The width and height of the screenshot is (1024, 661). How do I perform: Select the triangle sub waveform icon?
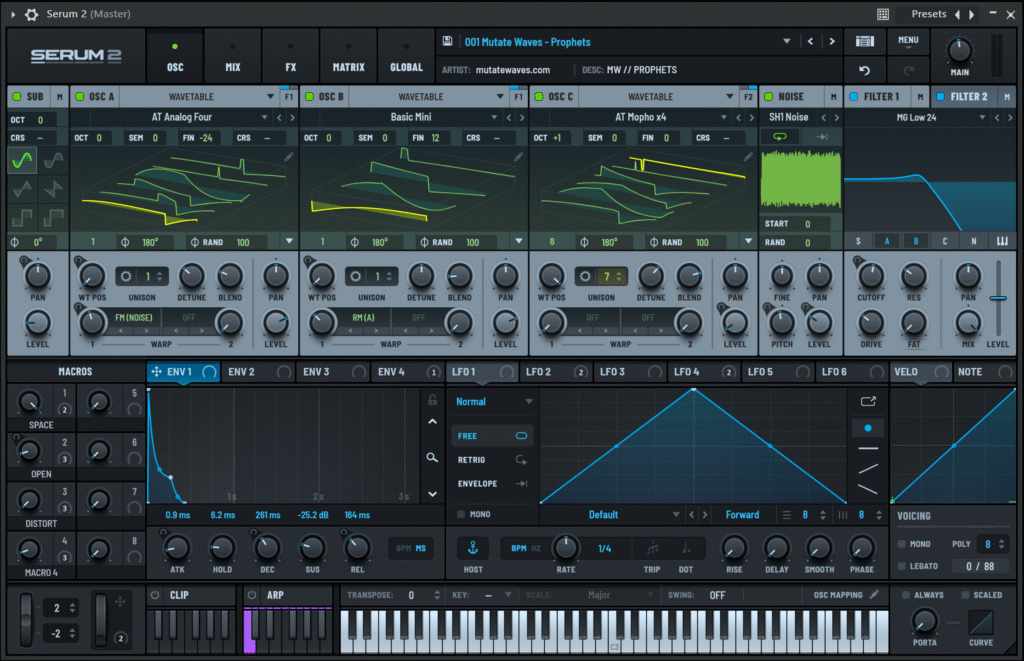22,189
